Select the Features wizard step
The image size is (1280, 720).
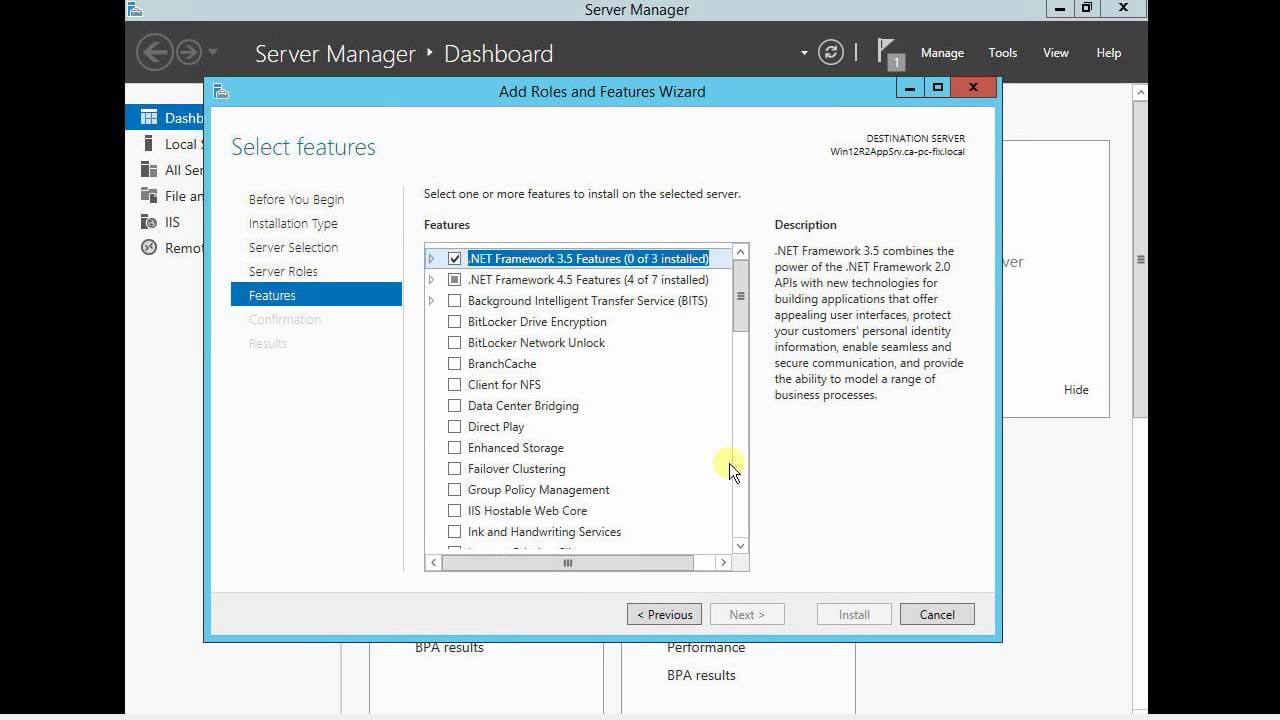pos(316,295)
